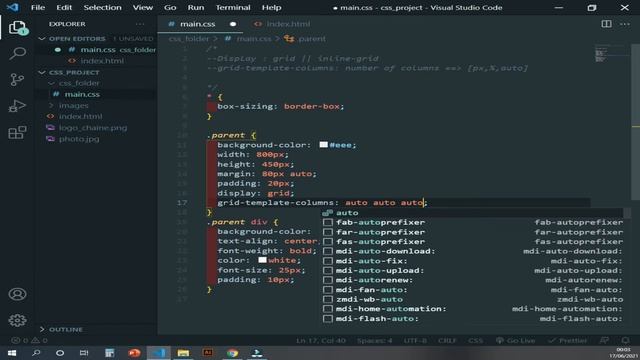
Task: Open Chrome from the taskbar
Action: [x=232, y=353]
